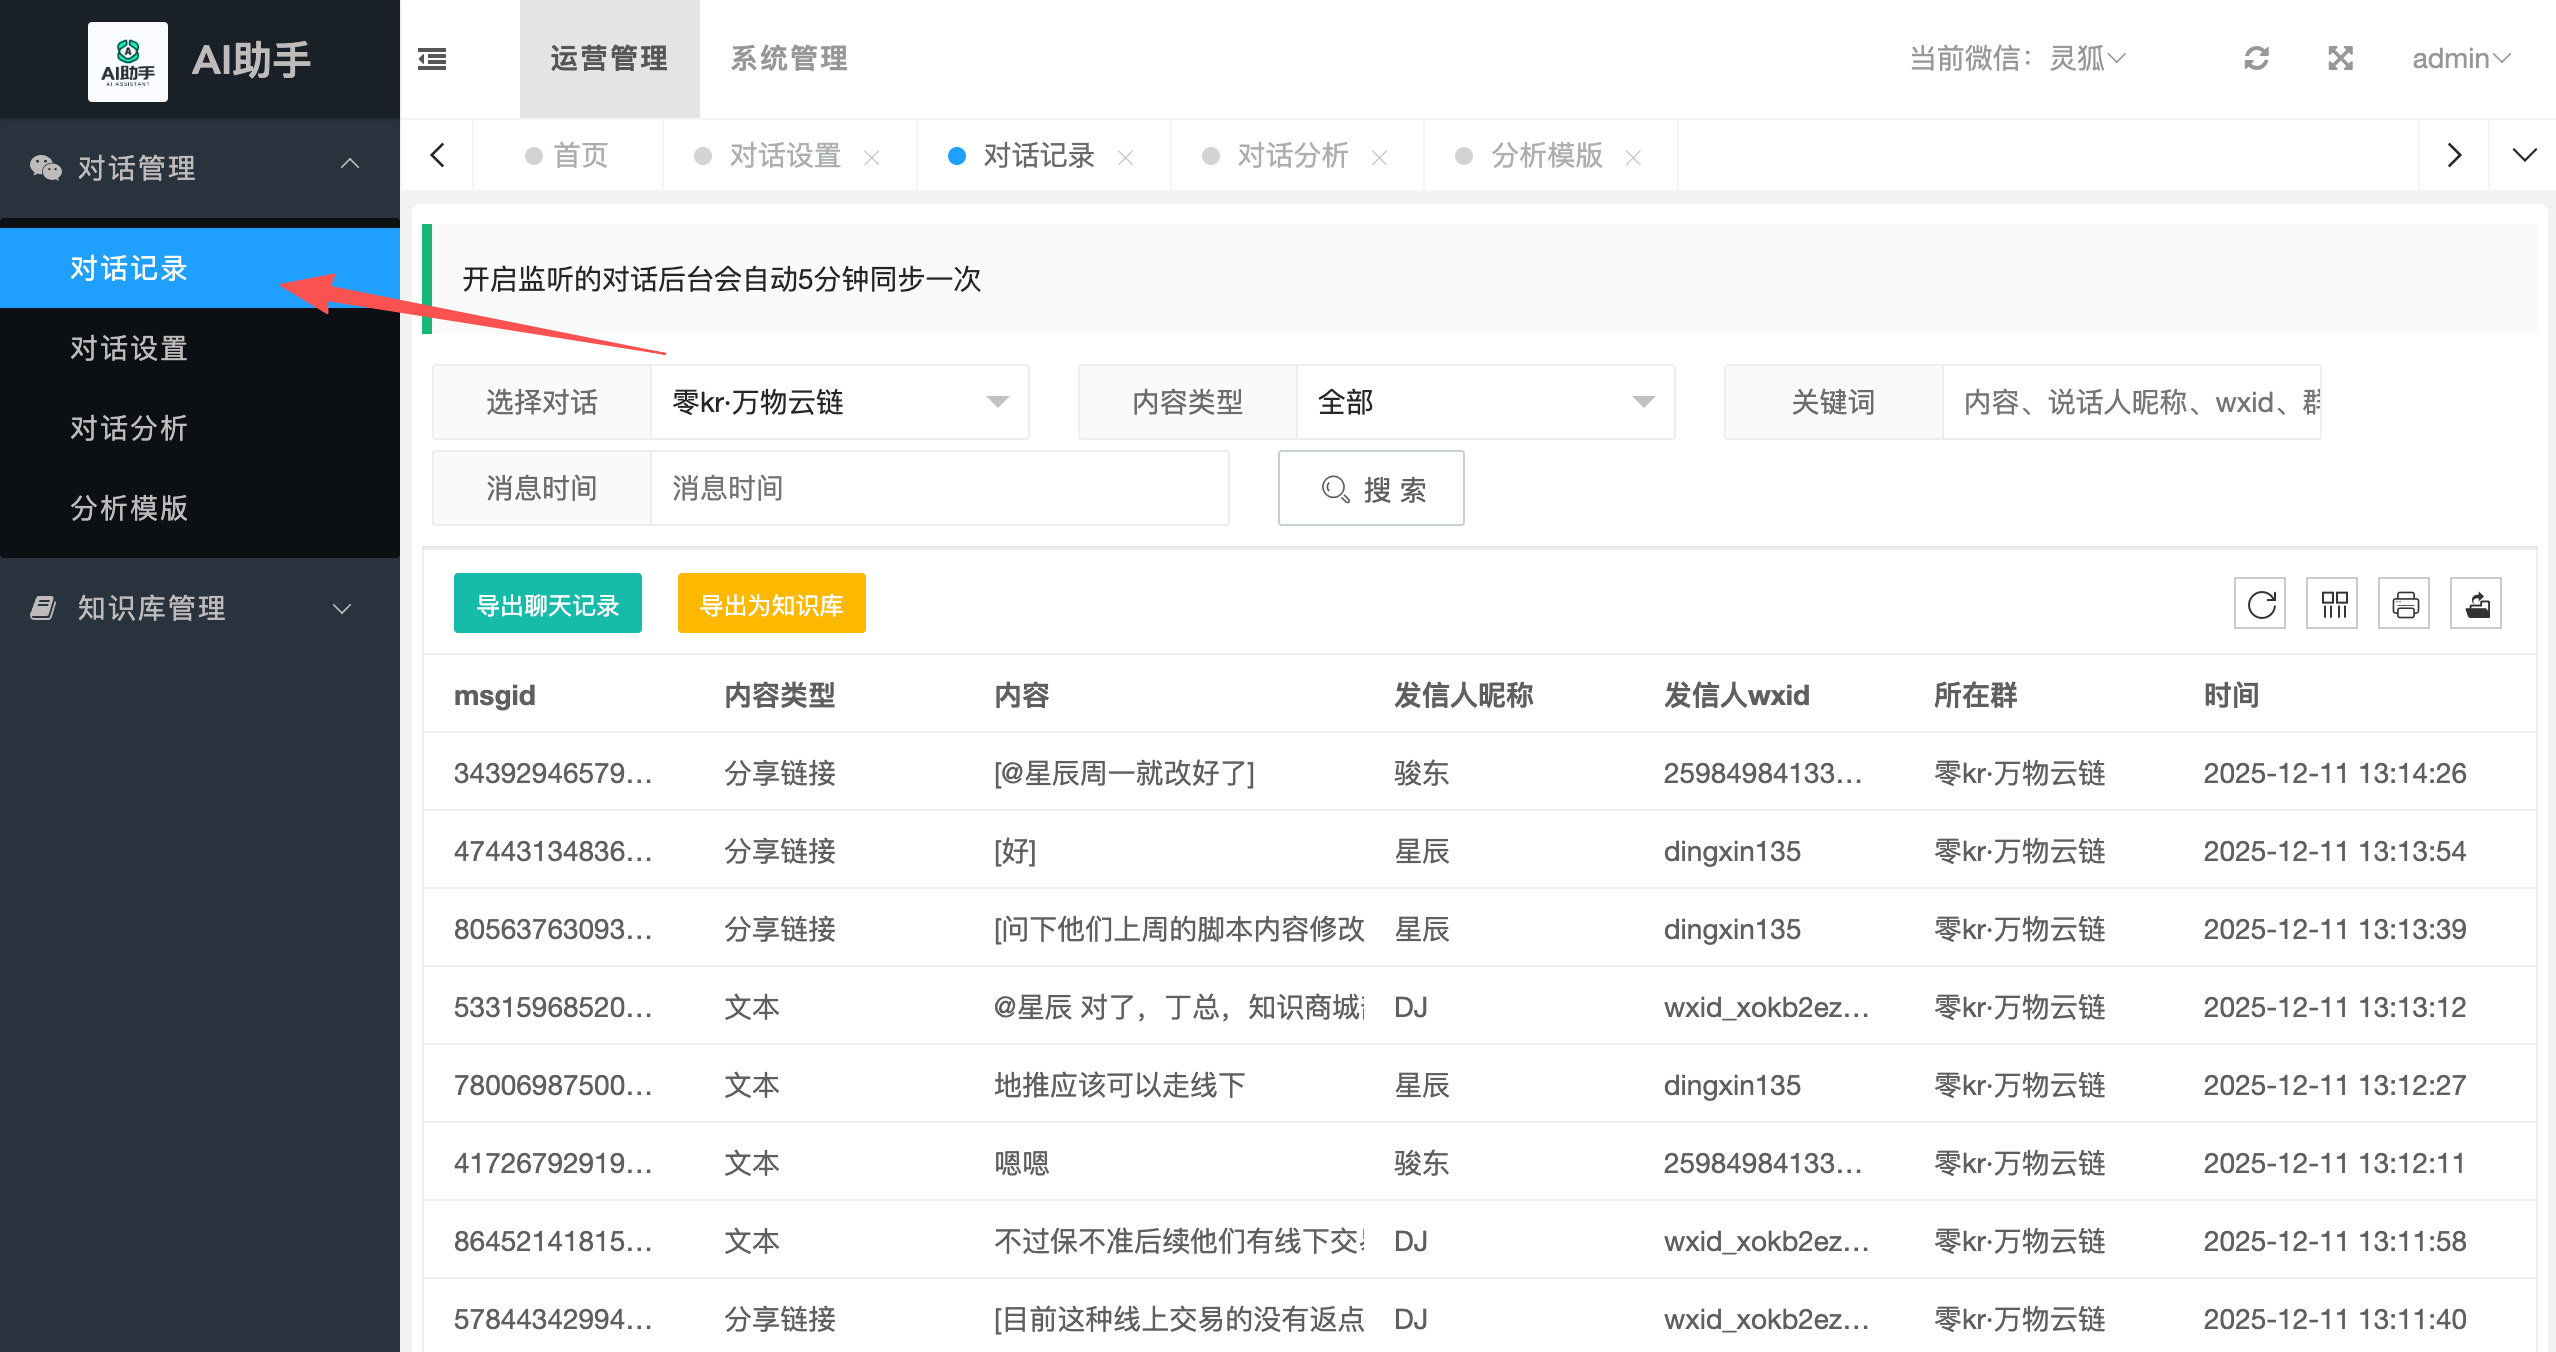The image size is (2556, 1352).
Task: Click the 关键词 search input field
Action: tap(2130, 402)
